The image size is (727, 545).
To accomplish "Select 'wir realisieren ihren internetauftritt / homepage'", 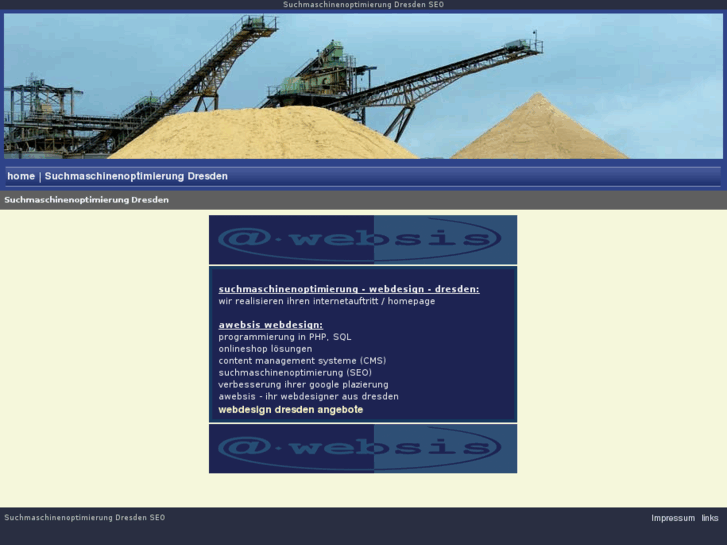I will click(x=327, y=301).
